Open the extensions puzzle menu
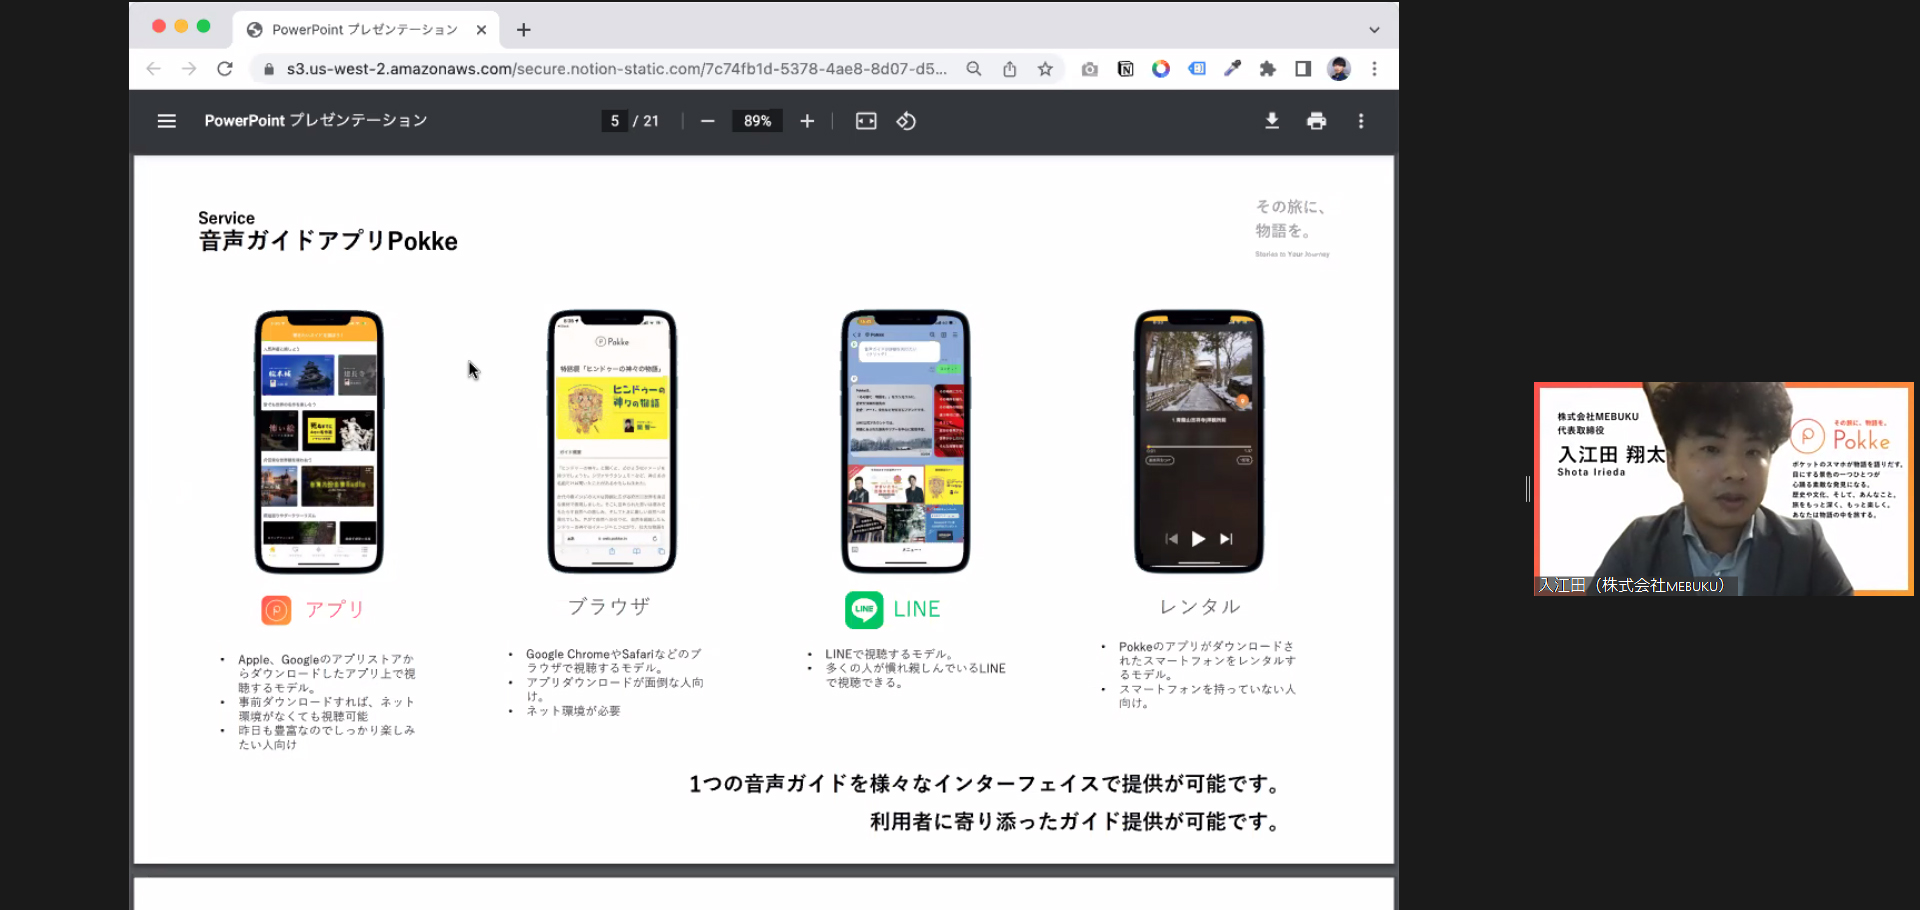1920x910 pixels. (x=1268, y=69)
